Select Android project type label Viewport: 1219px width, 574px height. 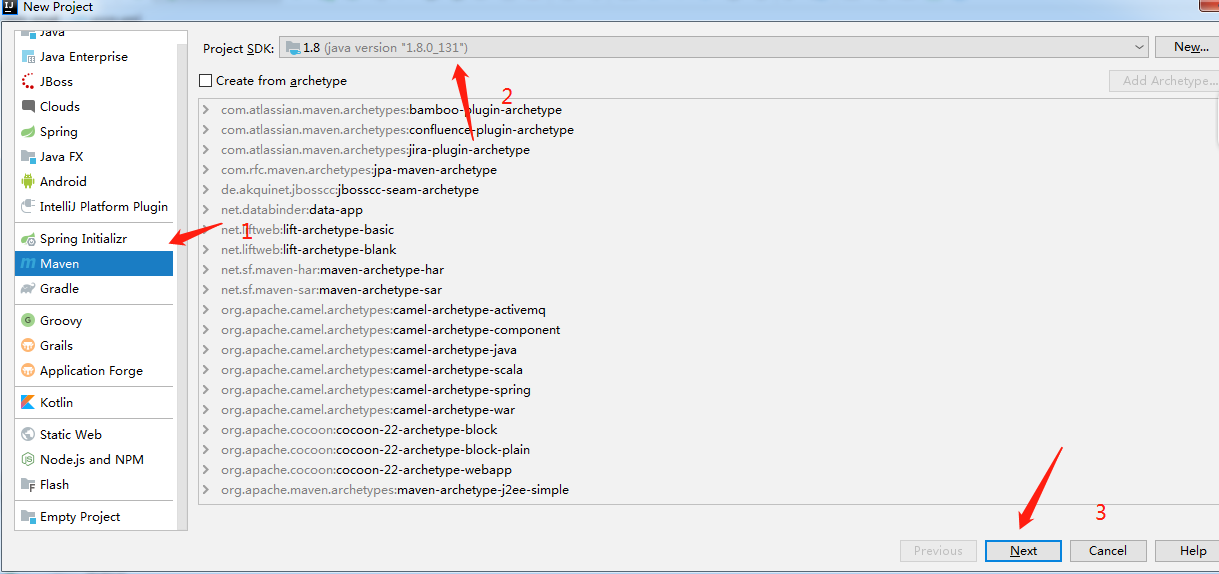click(63, 182)
